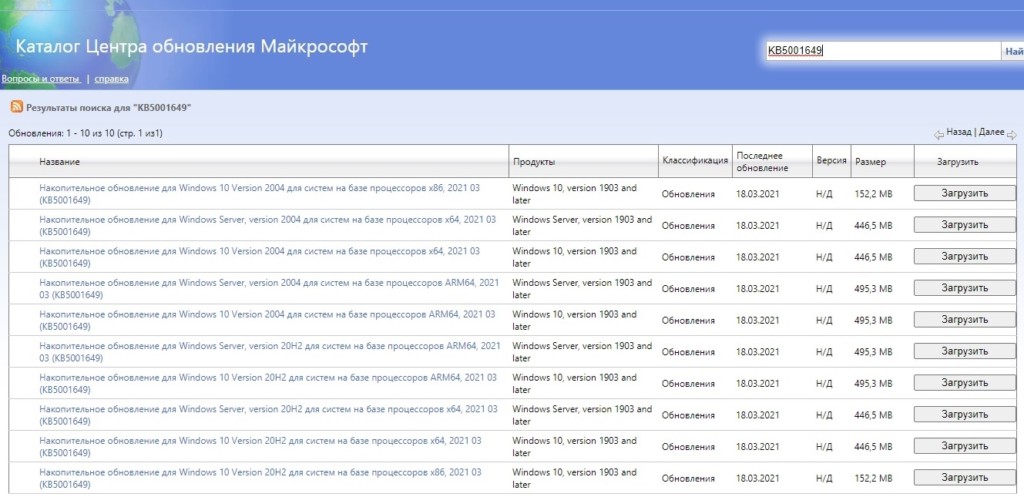Click the KB5001649 search input field

pos(883,51)
